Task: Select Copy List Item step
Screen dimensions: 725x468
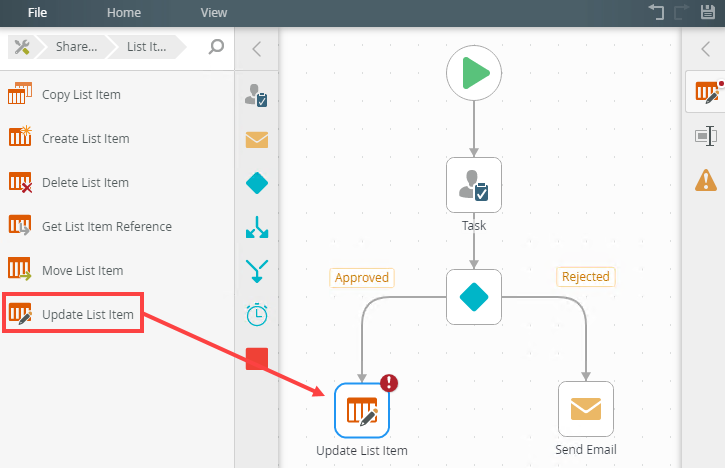Action: (x=65, y=94)
